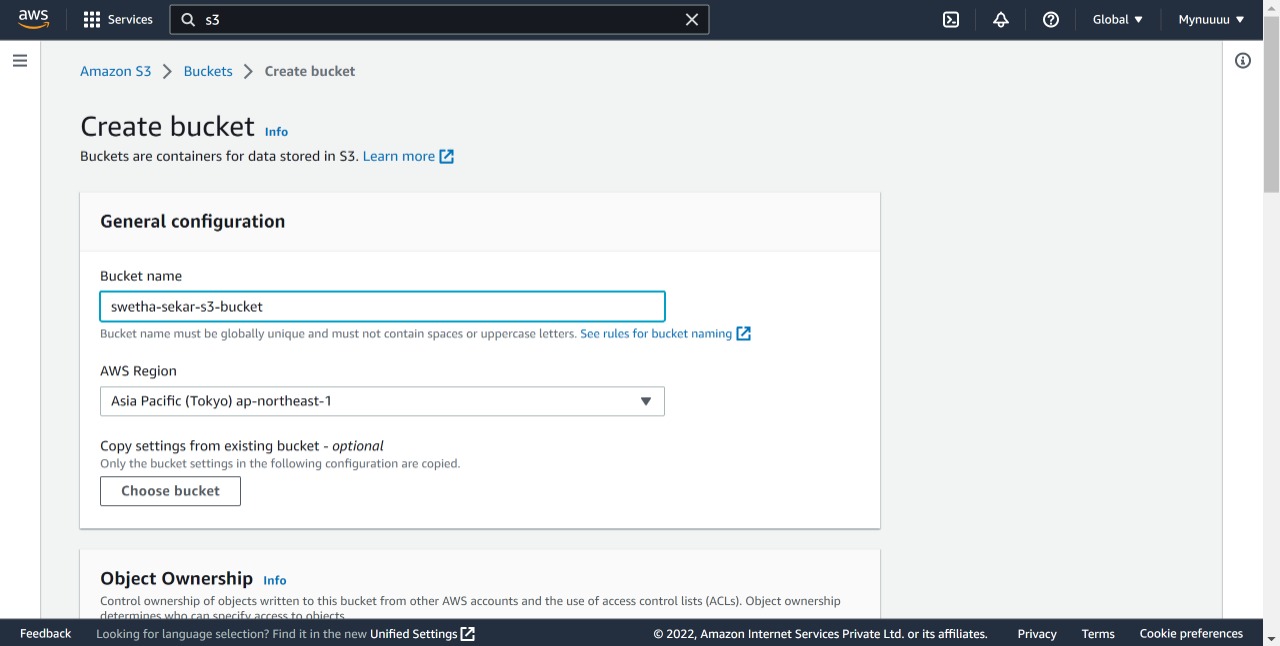Click the General configuration heading
1280x646 pixels.
(193, 221)
